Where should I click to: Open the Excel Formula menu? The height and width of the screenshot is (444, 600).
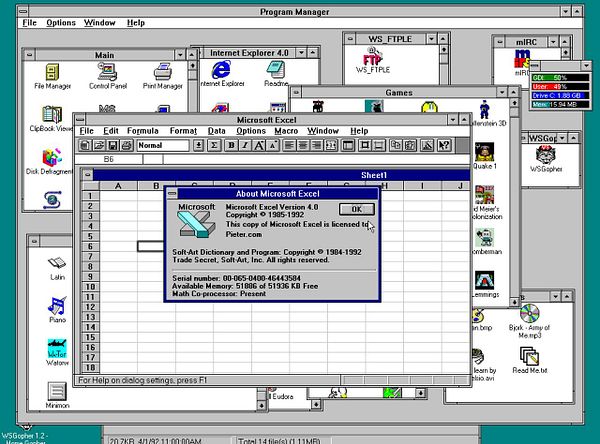pos(143,131)
